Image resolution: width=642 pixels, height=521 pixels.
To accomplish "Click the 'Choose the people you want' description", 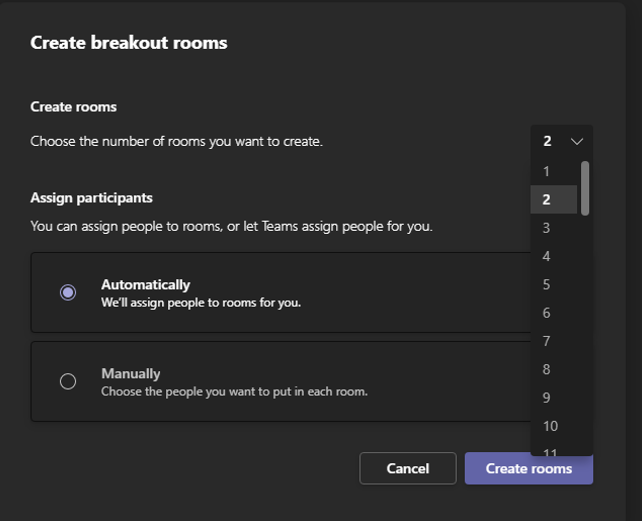I will click(x=234, y=391).
